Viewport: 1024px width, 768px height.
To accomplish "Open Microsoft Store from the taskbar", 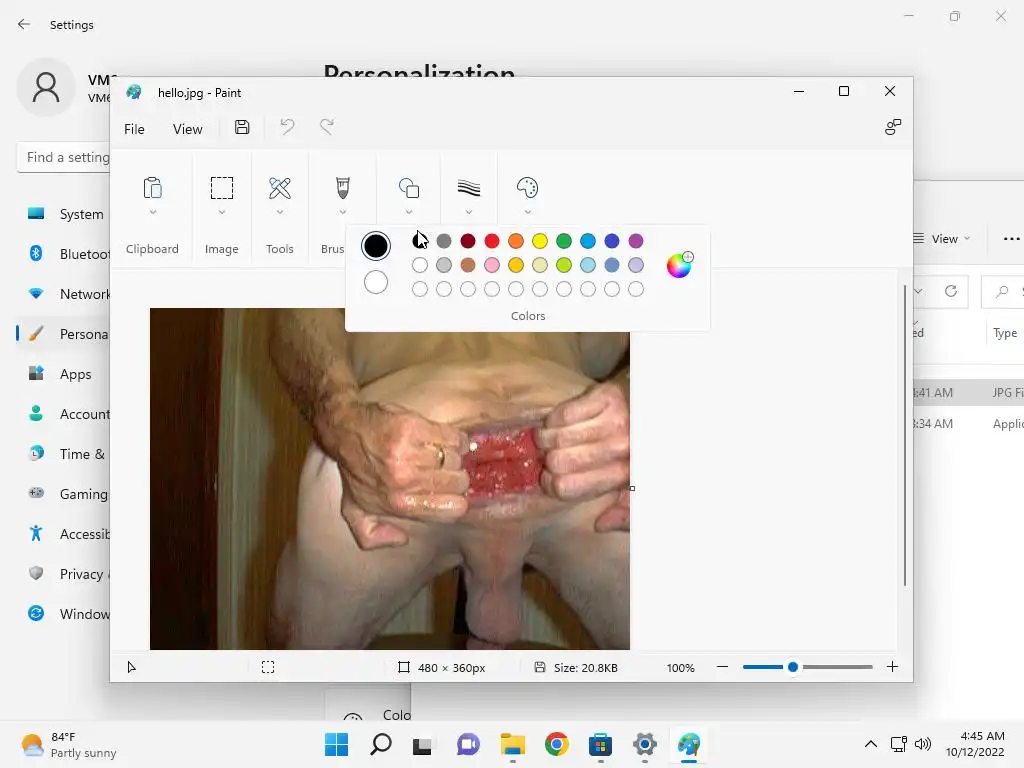I will pyautogui.click(x=600, y=744).
